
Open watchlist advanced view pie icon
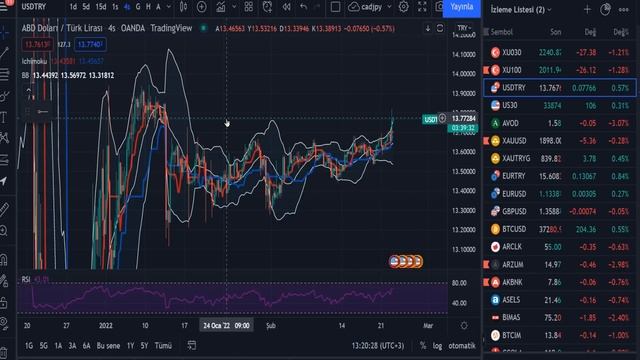click(605, 9)
